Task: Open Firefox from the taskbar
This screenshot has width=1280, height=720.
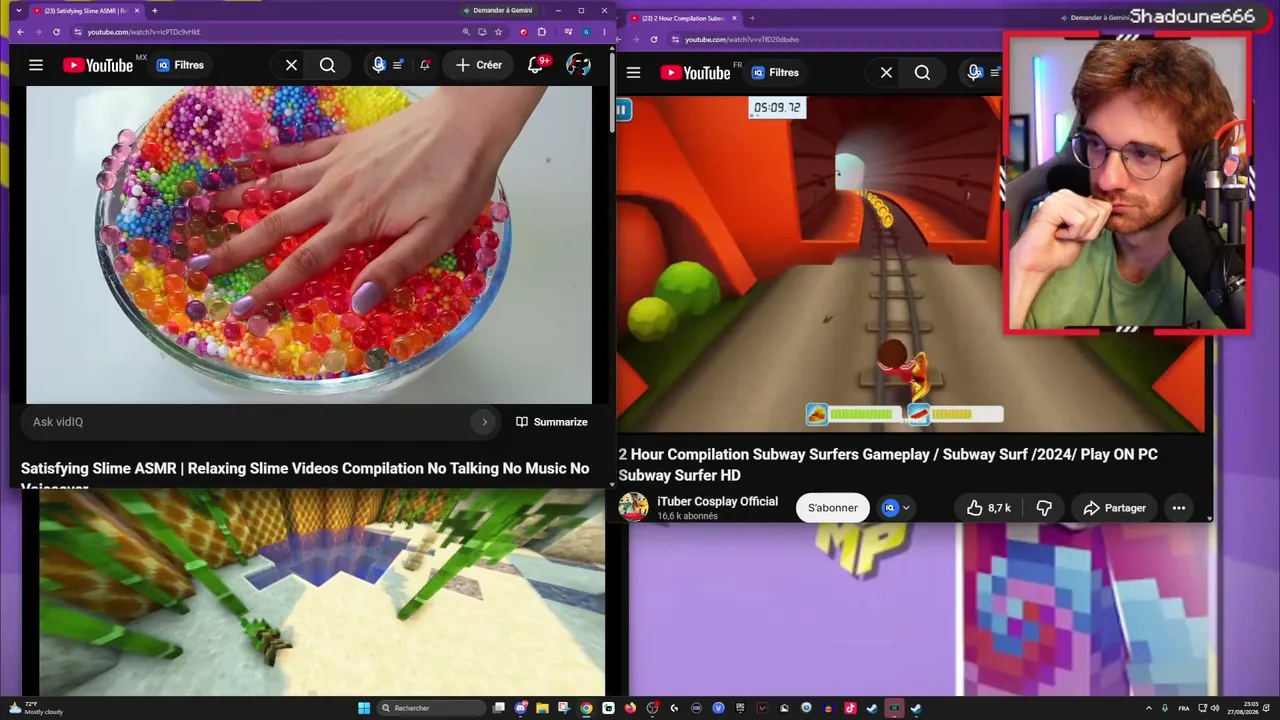Action: [630, 708]
